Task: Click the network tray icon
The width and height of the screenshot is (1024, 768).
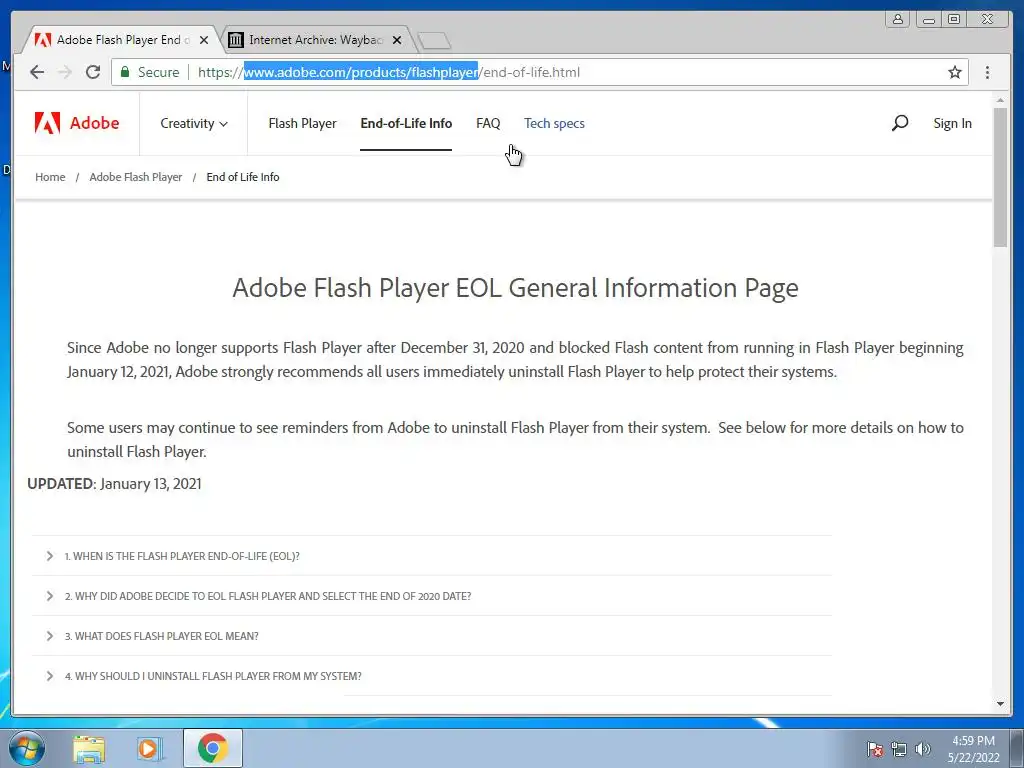Action: coord(899,749)
